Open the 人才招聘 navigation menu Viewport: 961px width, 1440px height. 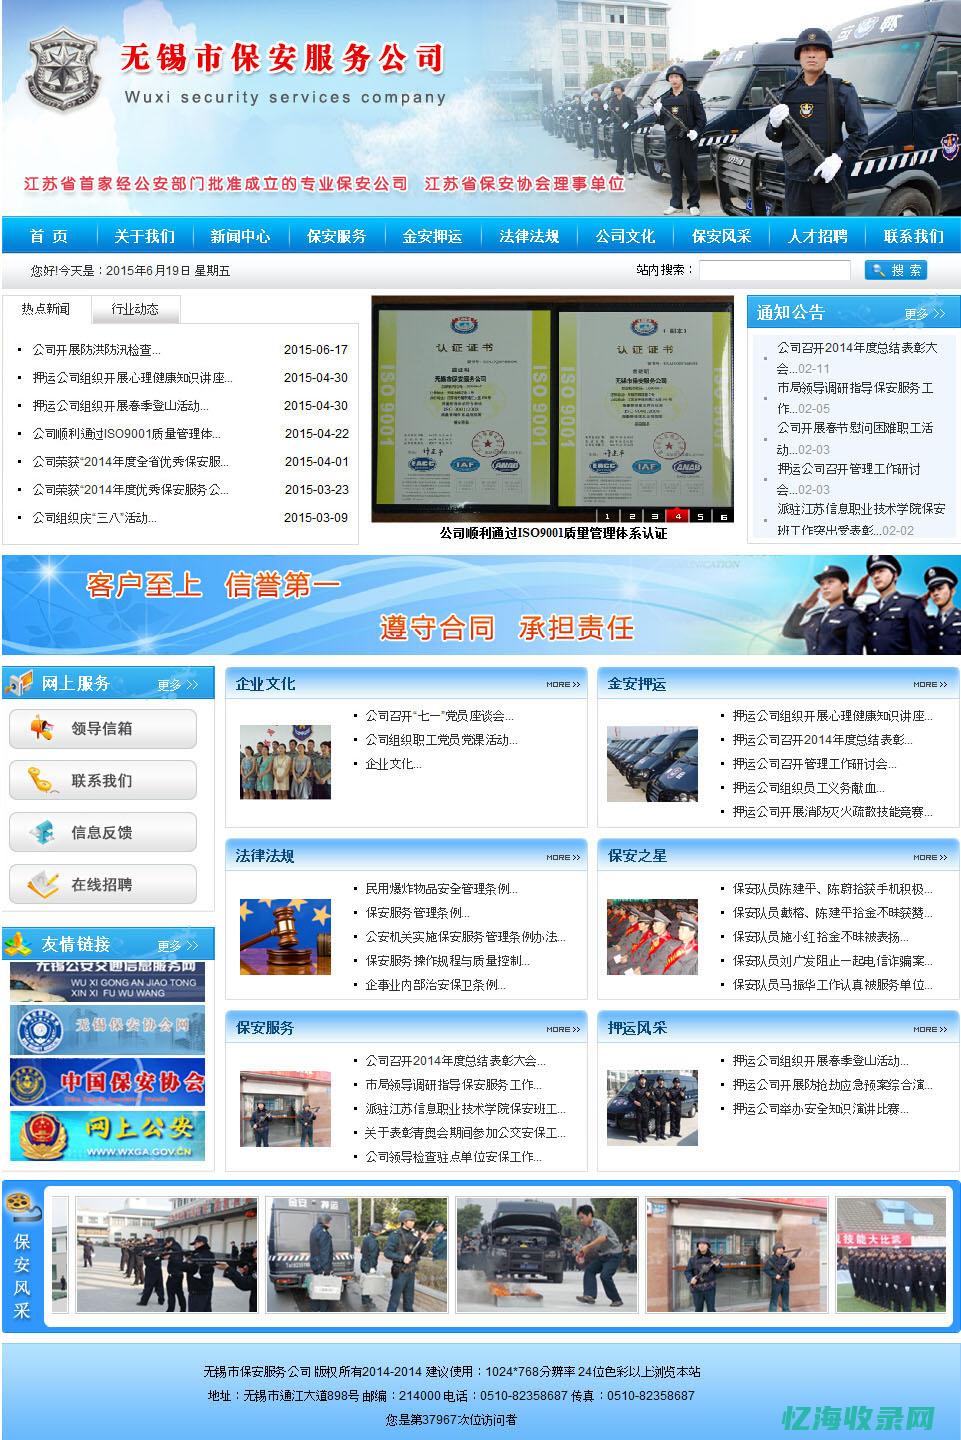pos(818,237)
